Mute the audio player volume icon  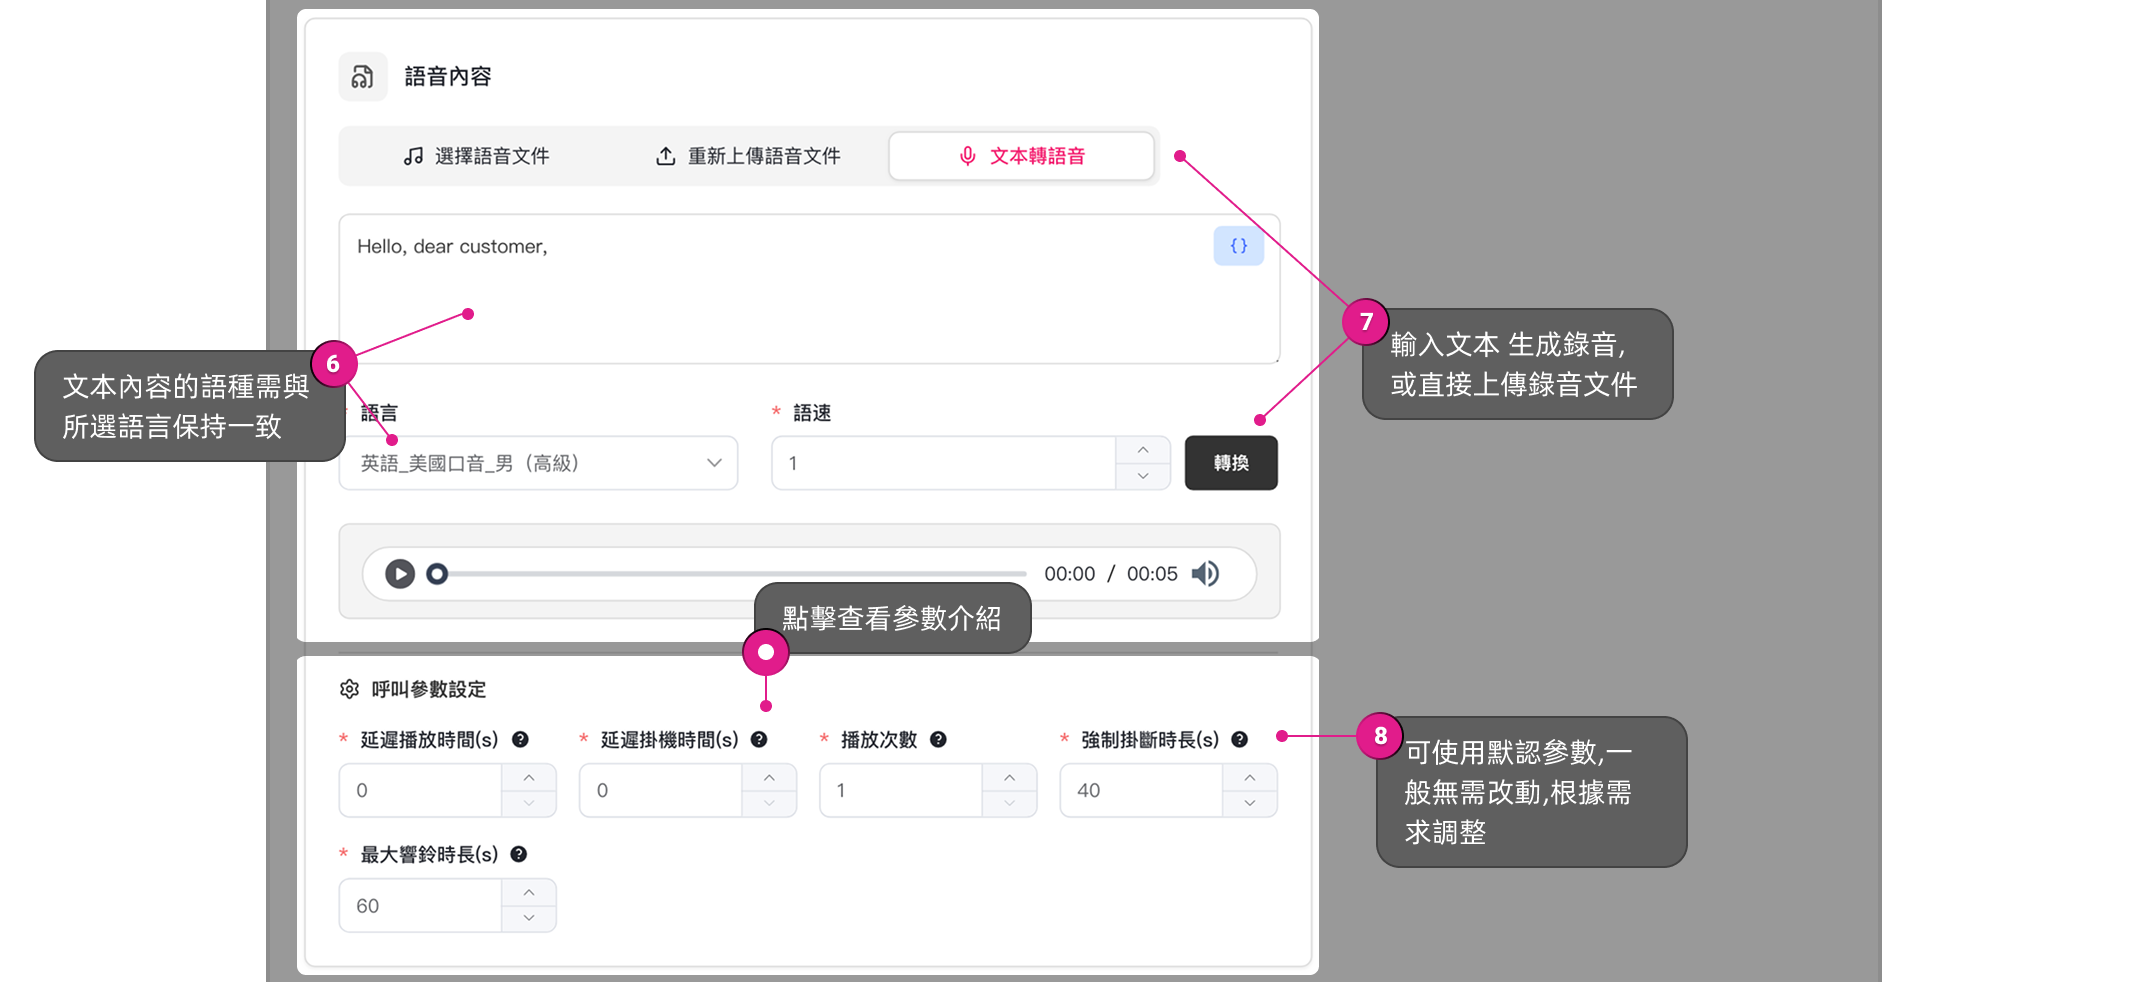coord(1206,574)
